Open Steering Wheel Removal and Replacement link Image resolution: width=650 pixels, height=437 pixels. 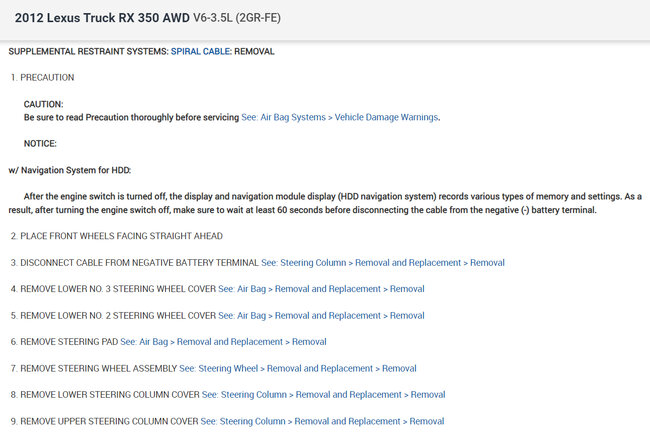pyautogui.click(x=297, y=368)
